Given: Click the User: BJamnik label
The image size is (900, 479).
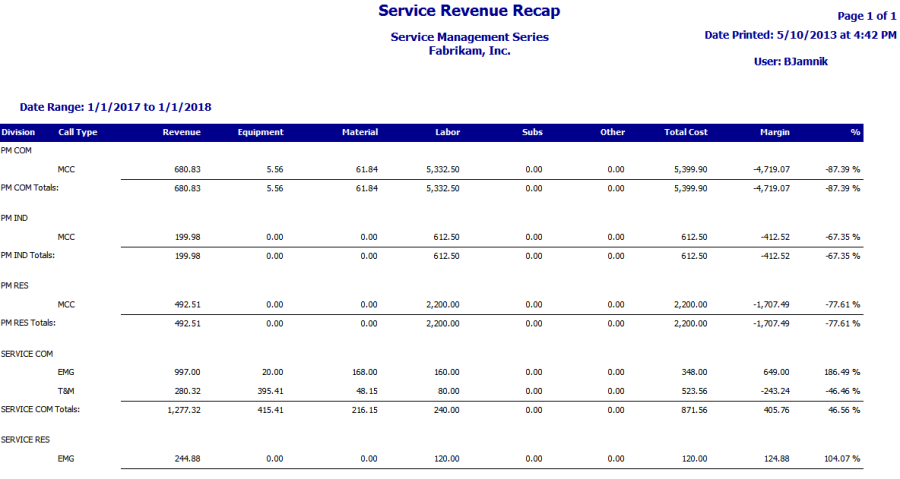Looking at the screenshot, I should 790,61.
